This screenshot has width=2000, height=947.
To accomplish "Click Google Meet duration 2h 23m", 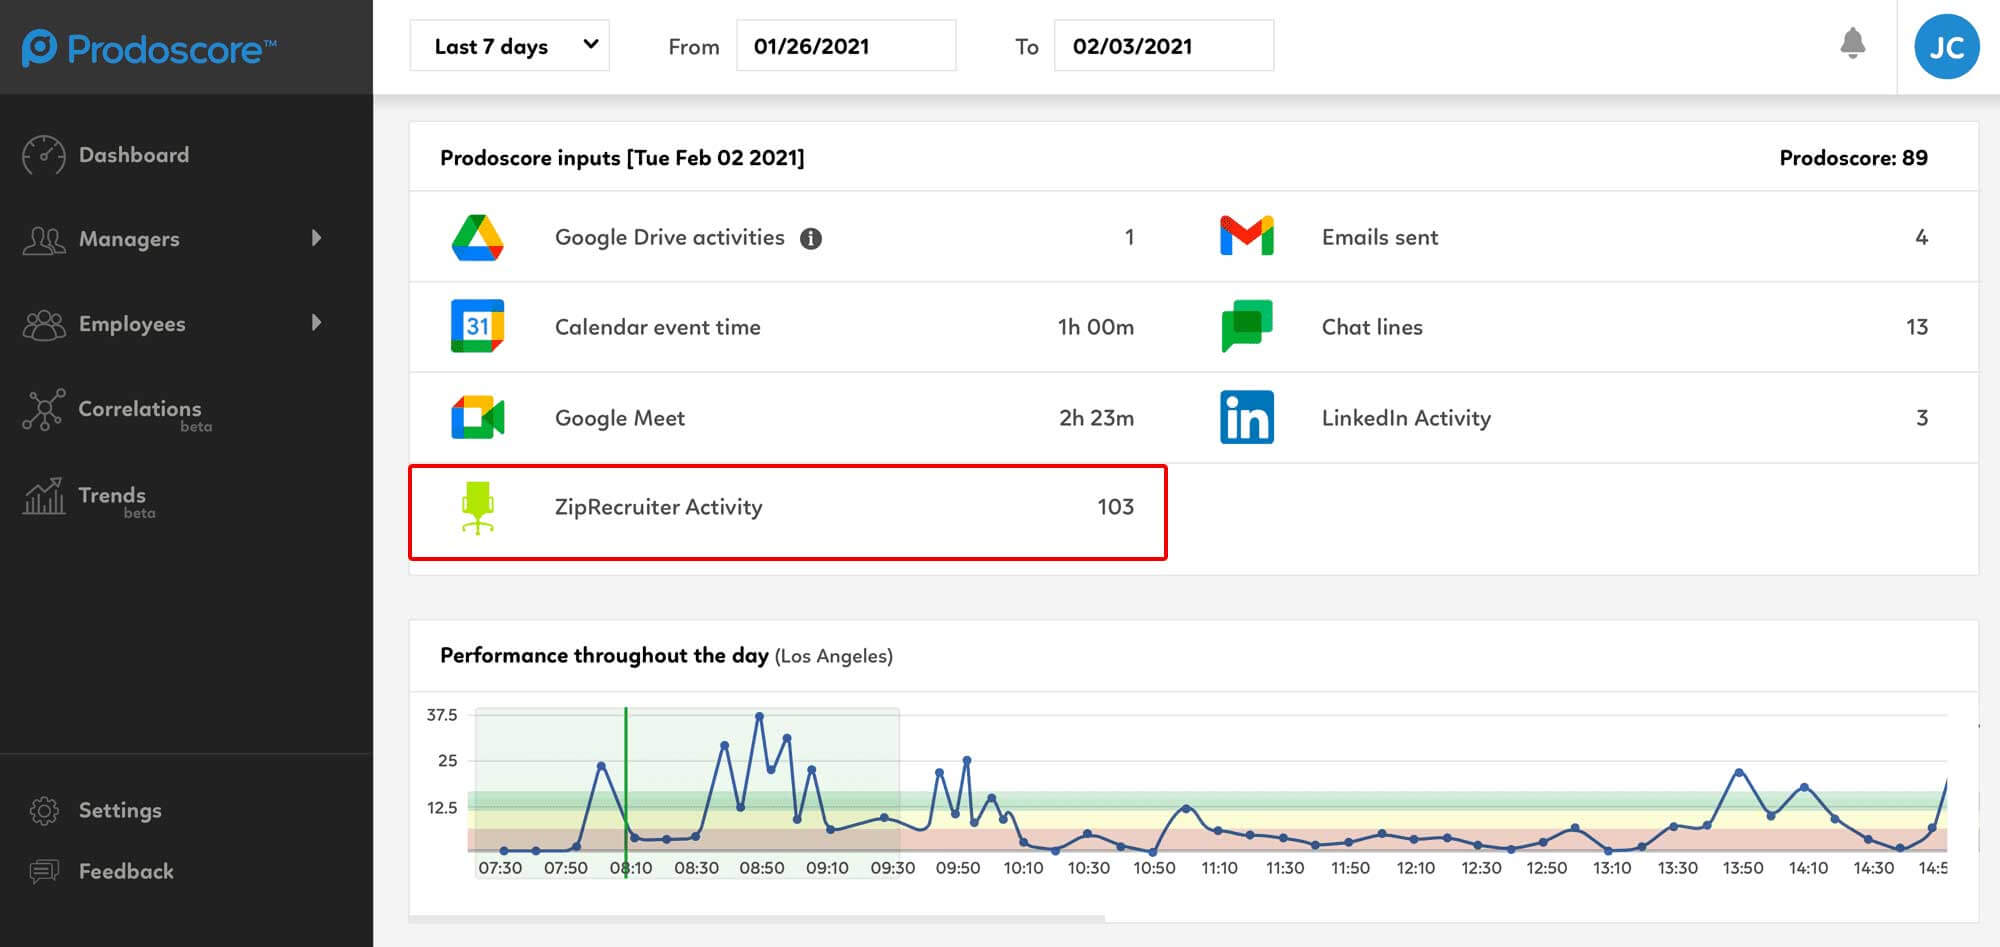I will pyautogui.click(x=1096, y=418).
